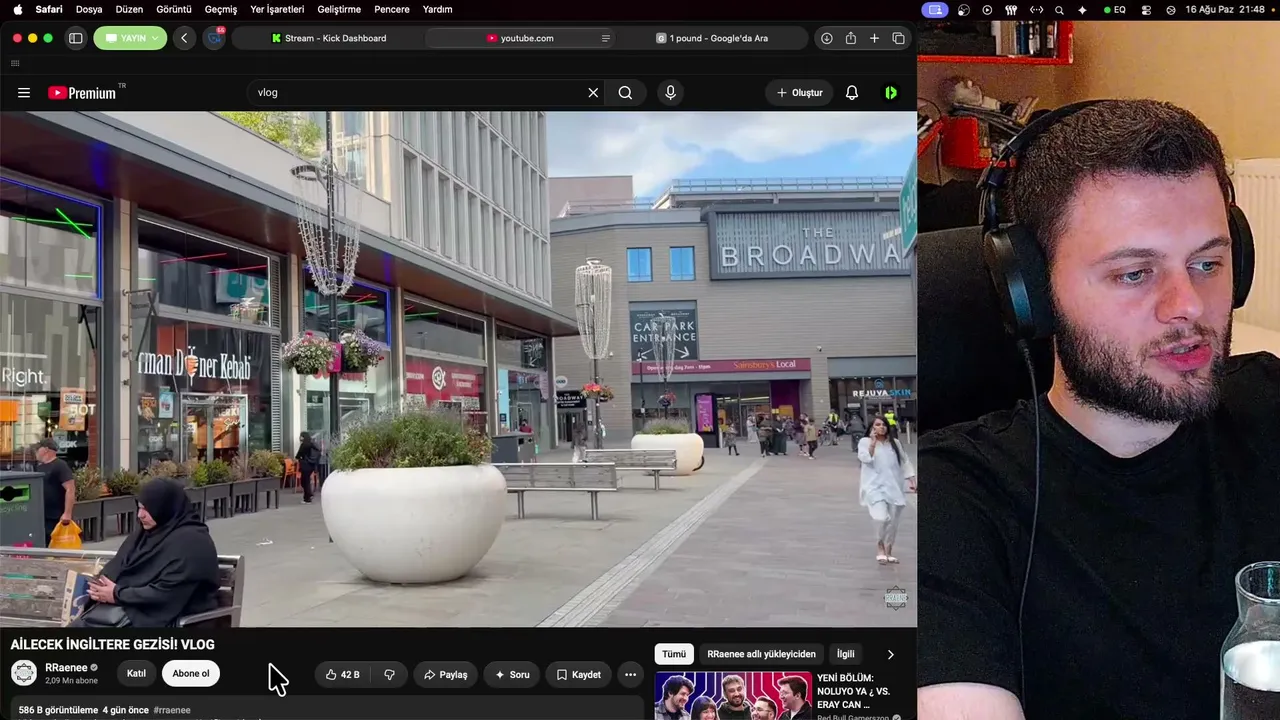Click the Soru ask button

tap(512, 674)
